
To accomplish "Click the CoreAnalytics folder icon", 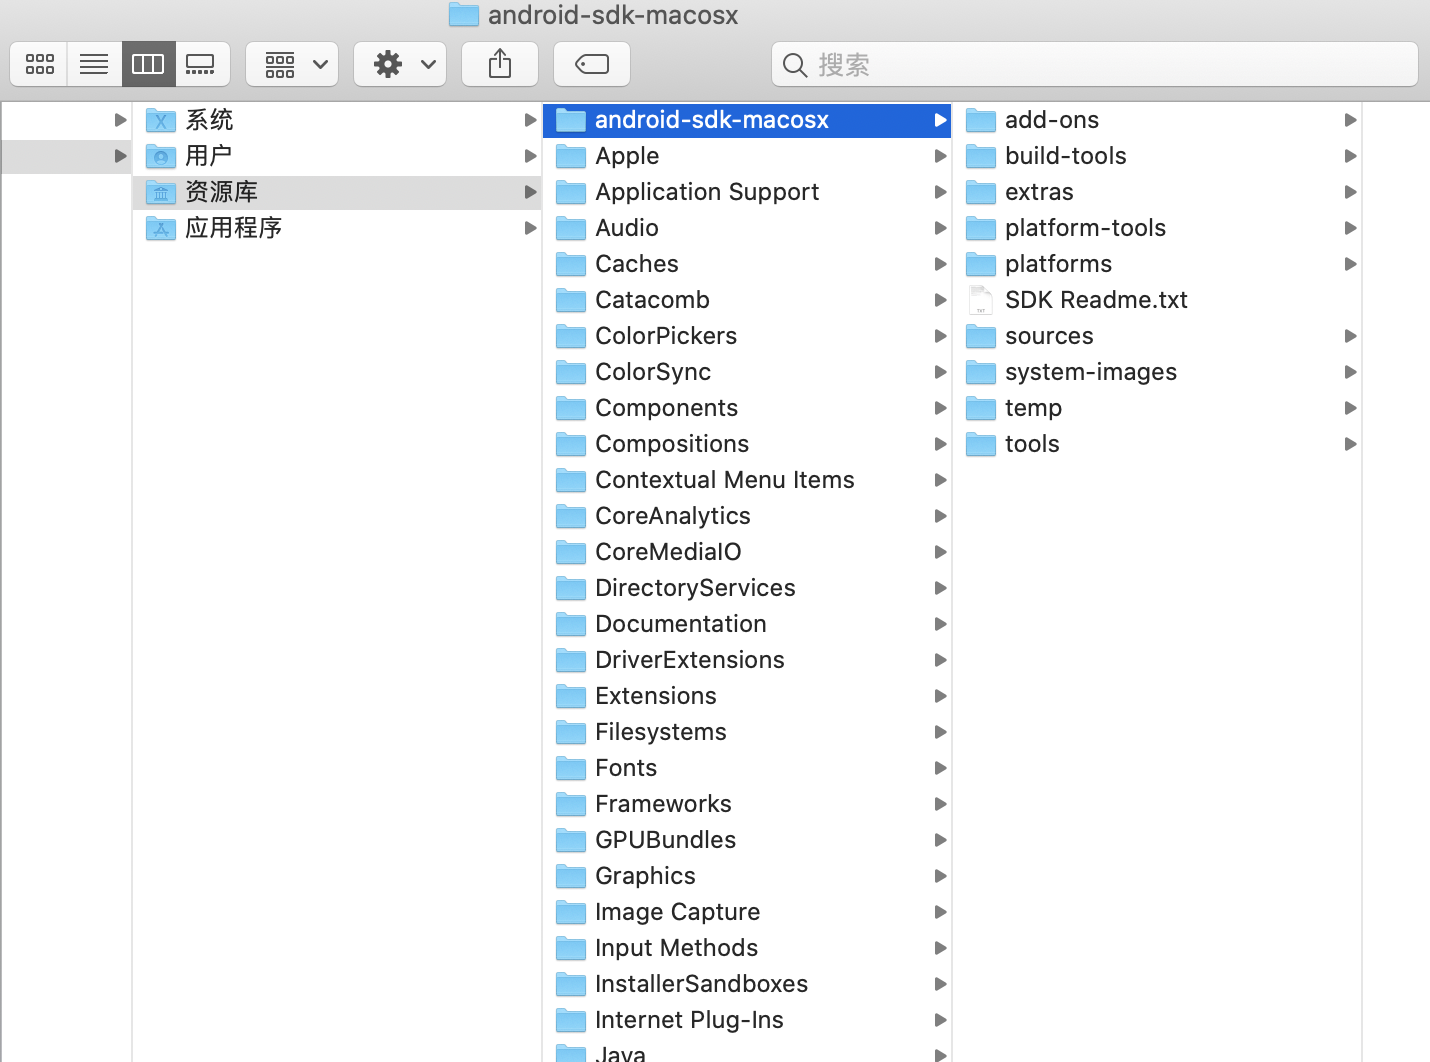I will [x=571, y=517].
